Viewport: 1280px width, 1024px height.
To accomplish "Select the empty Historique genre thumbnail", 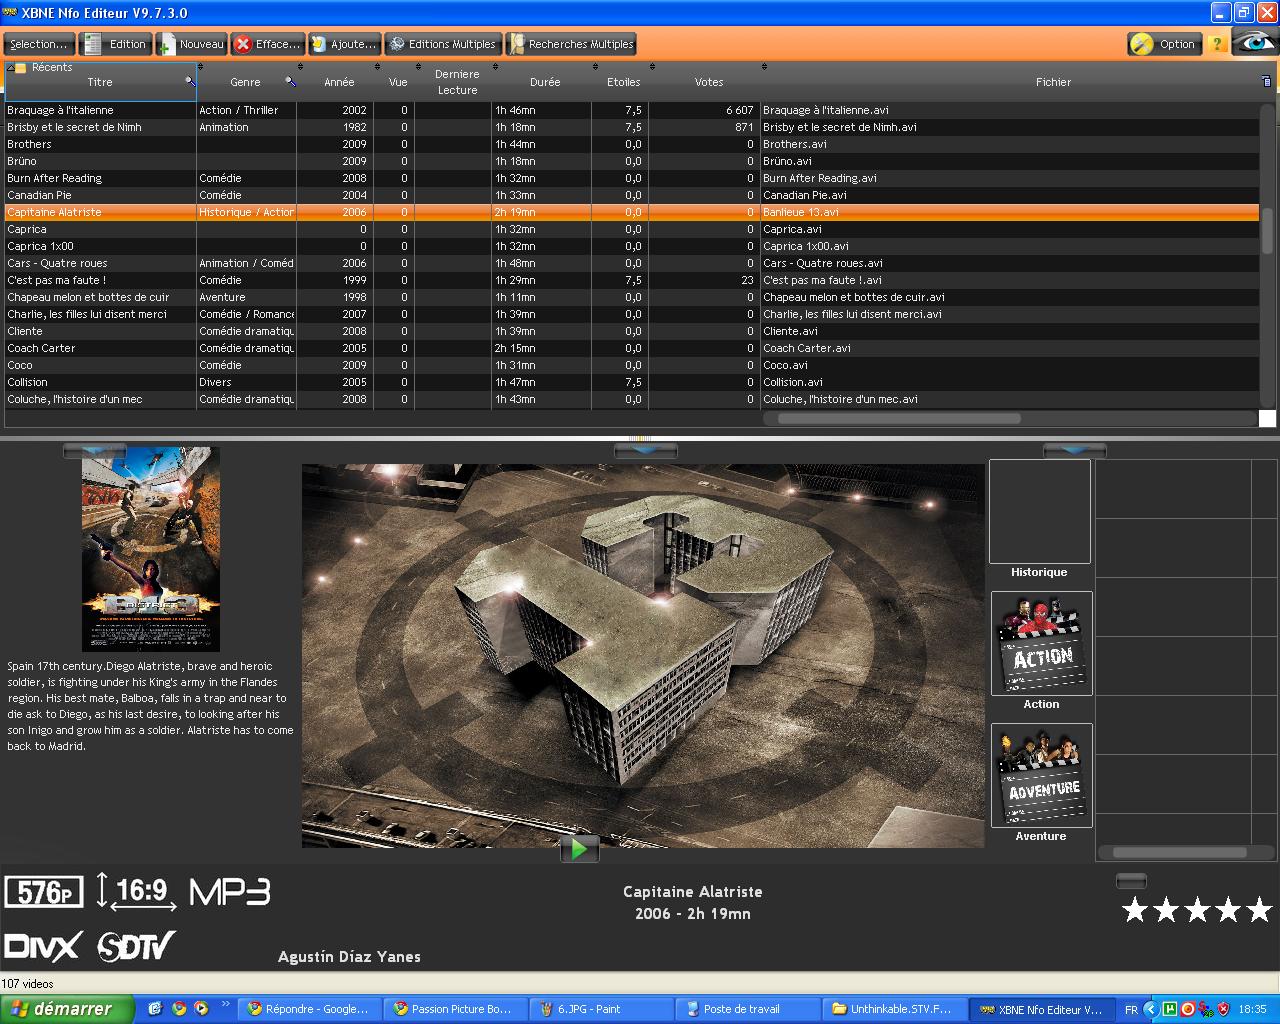I will point(1040,512).
